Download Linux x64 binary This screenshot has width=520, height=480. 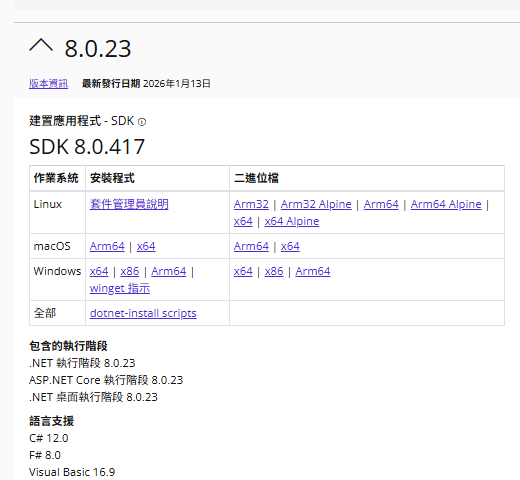pos(243,221)
